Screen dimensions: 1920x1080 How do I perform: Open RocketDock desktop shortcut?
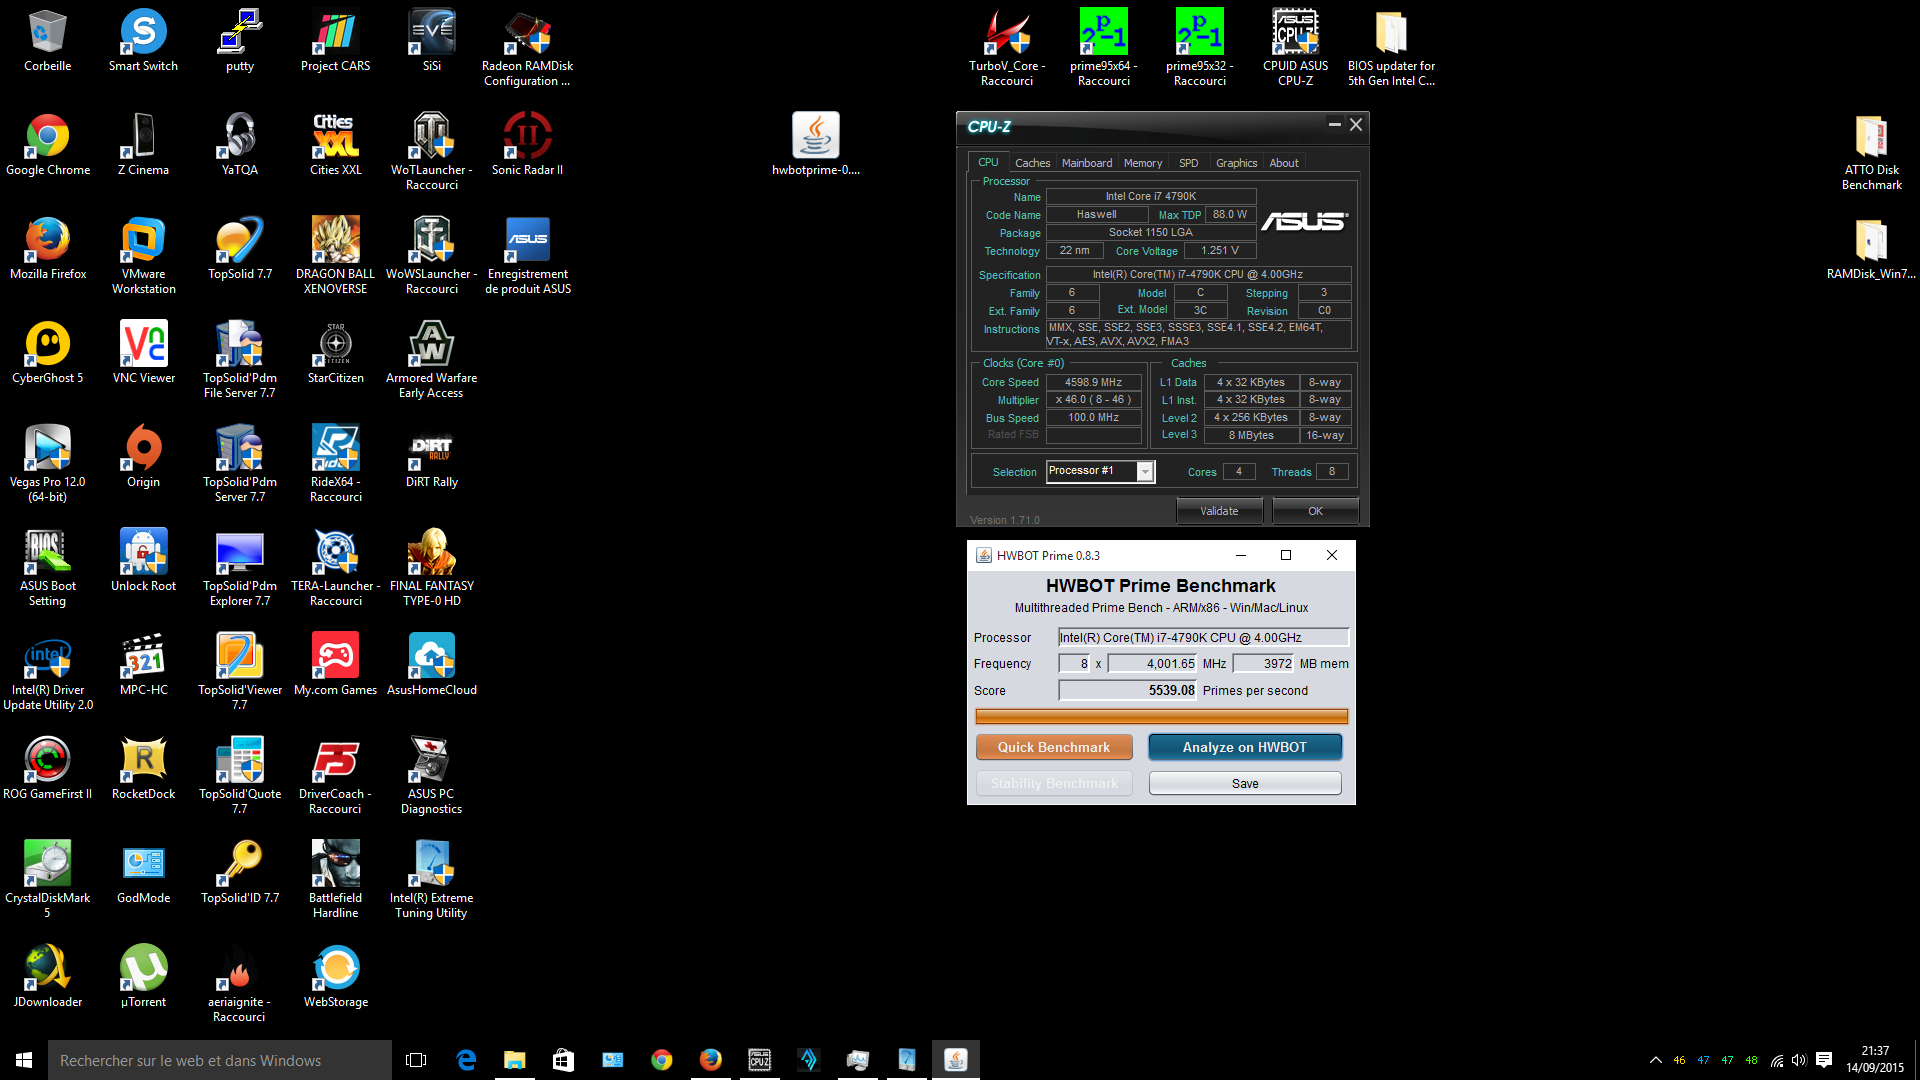point(143,769)
